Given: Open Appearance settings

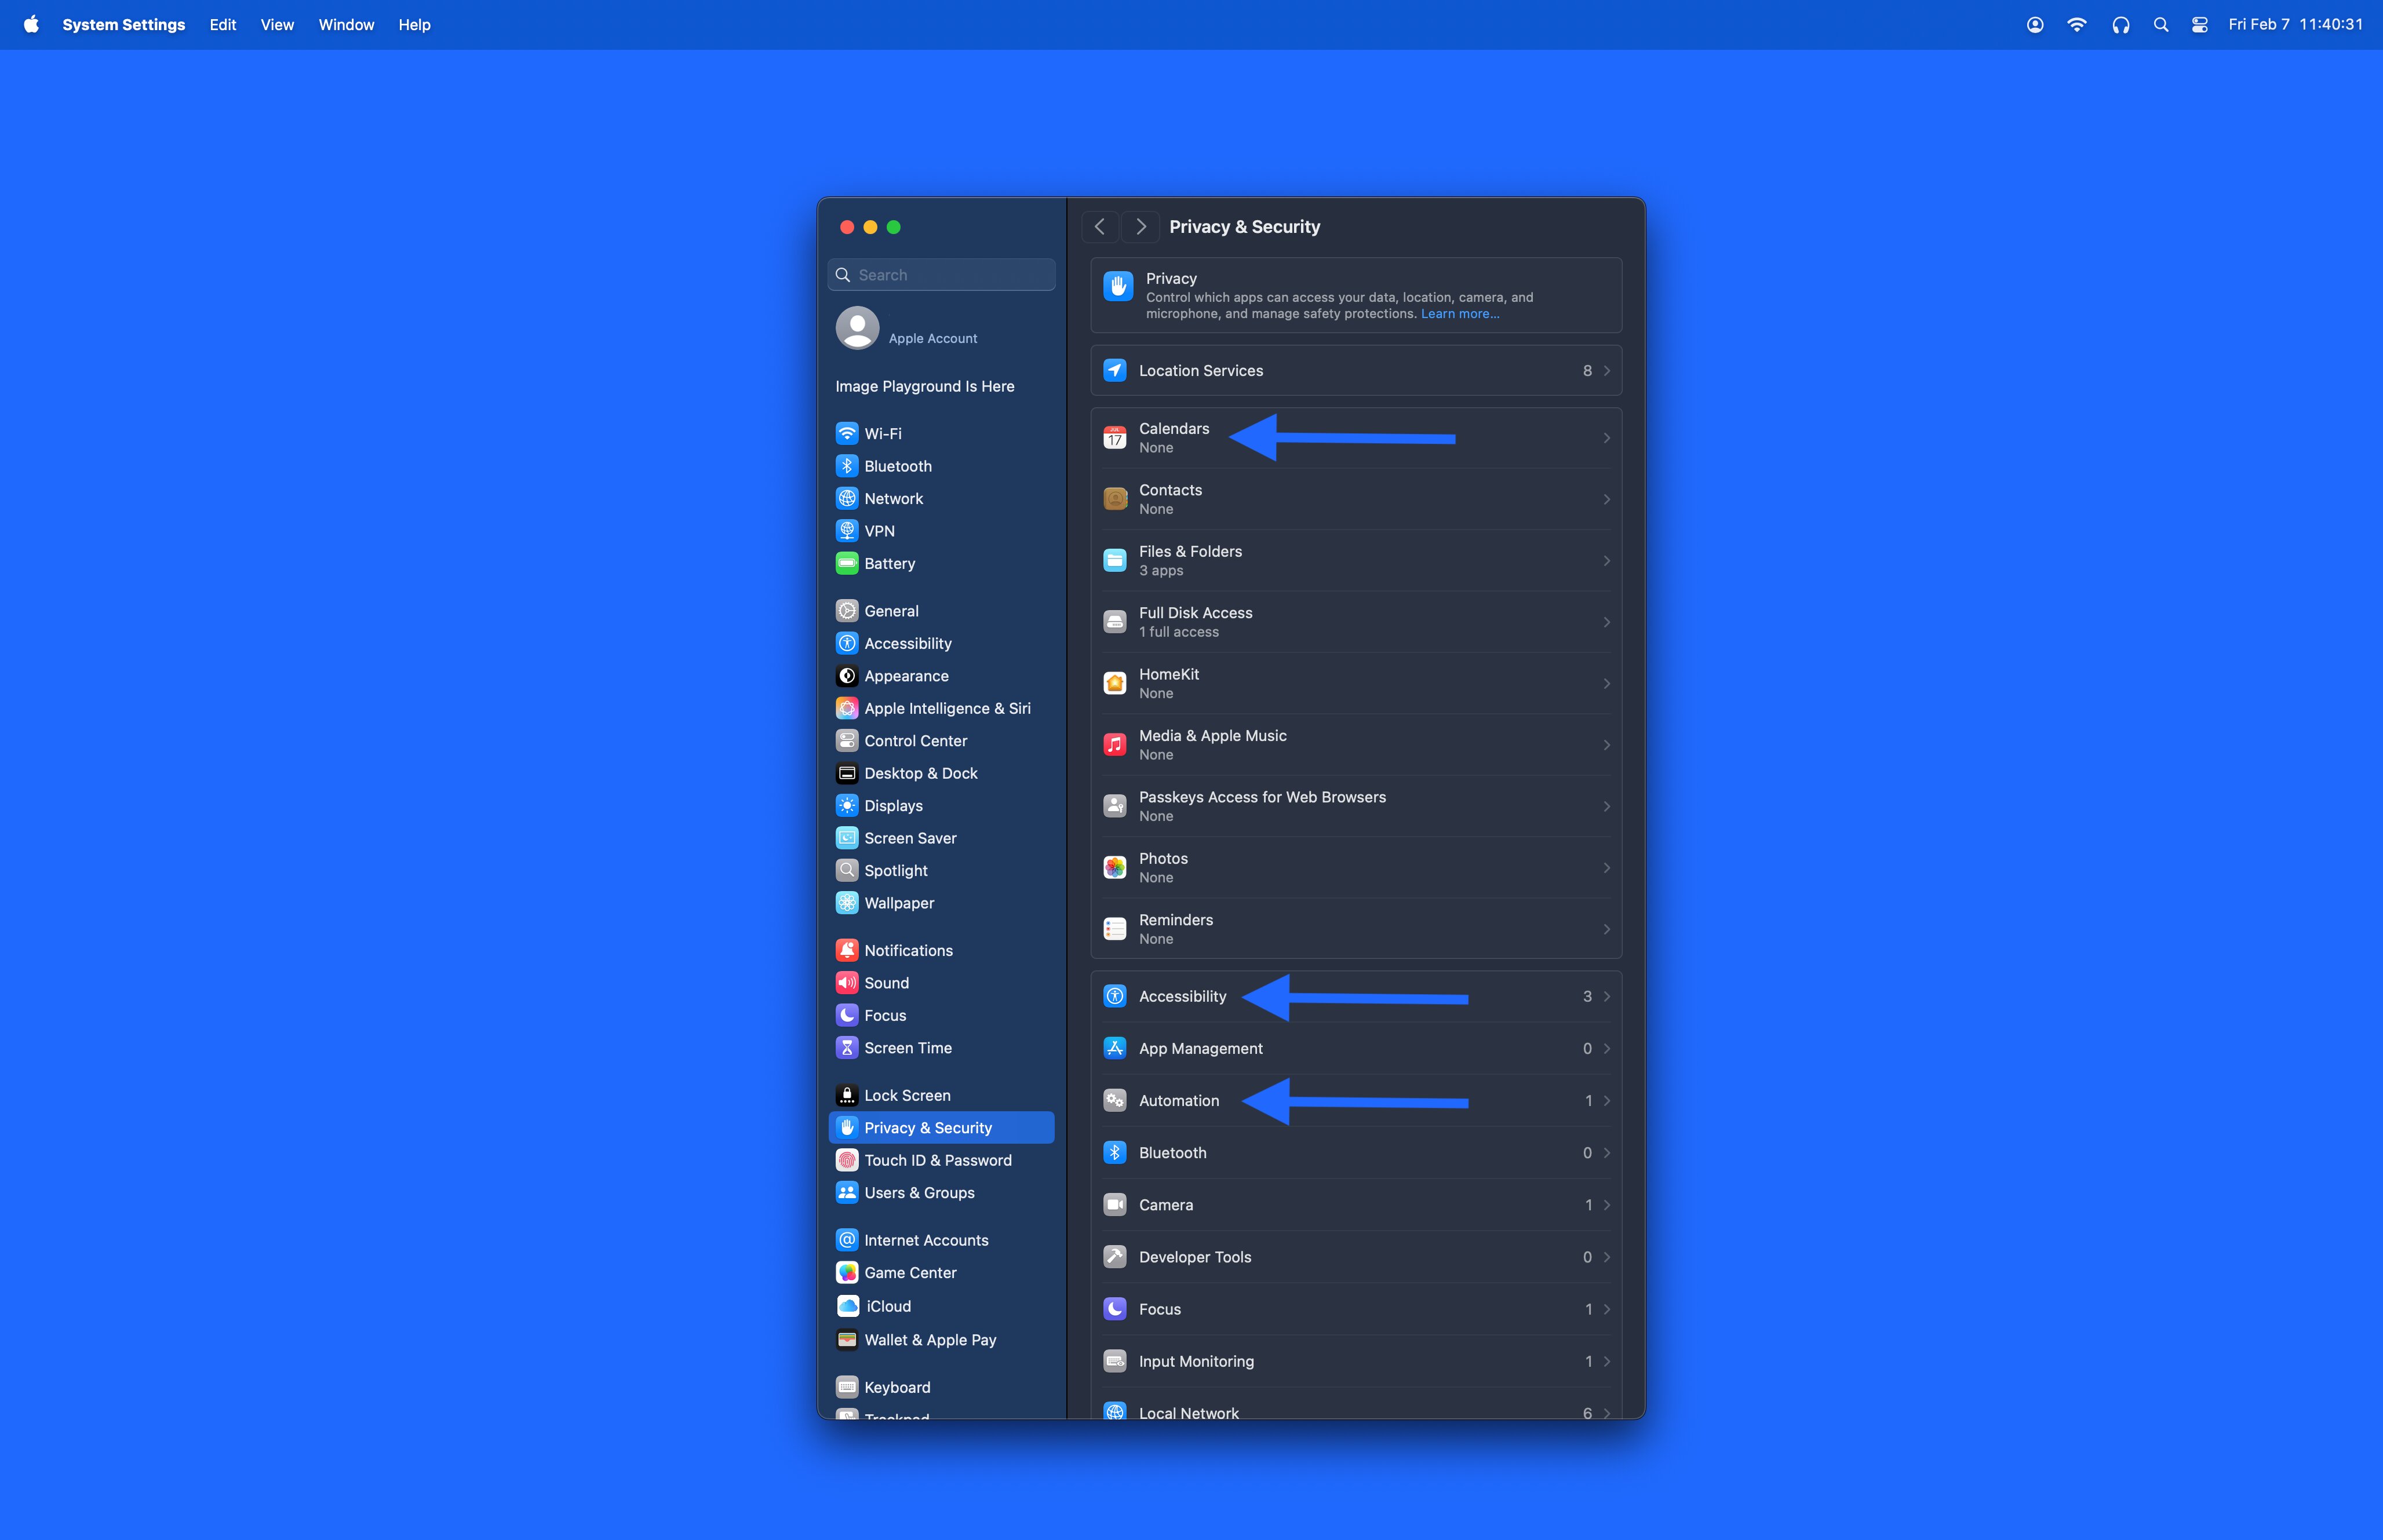Looking at the screenshot, I should [x=941, y=676].
